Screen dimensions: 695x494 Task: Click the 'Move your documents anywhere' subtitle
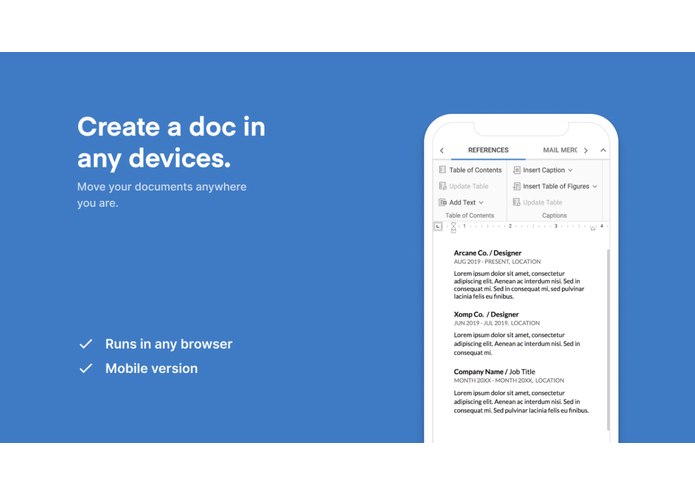pos(162,187)
